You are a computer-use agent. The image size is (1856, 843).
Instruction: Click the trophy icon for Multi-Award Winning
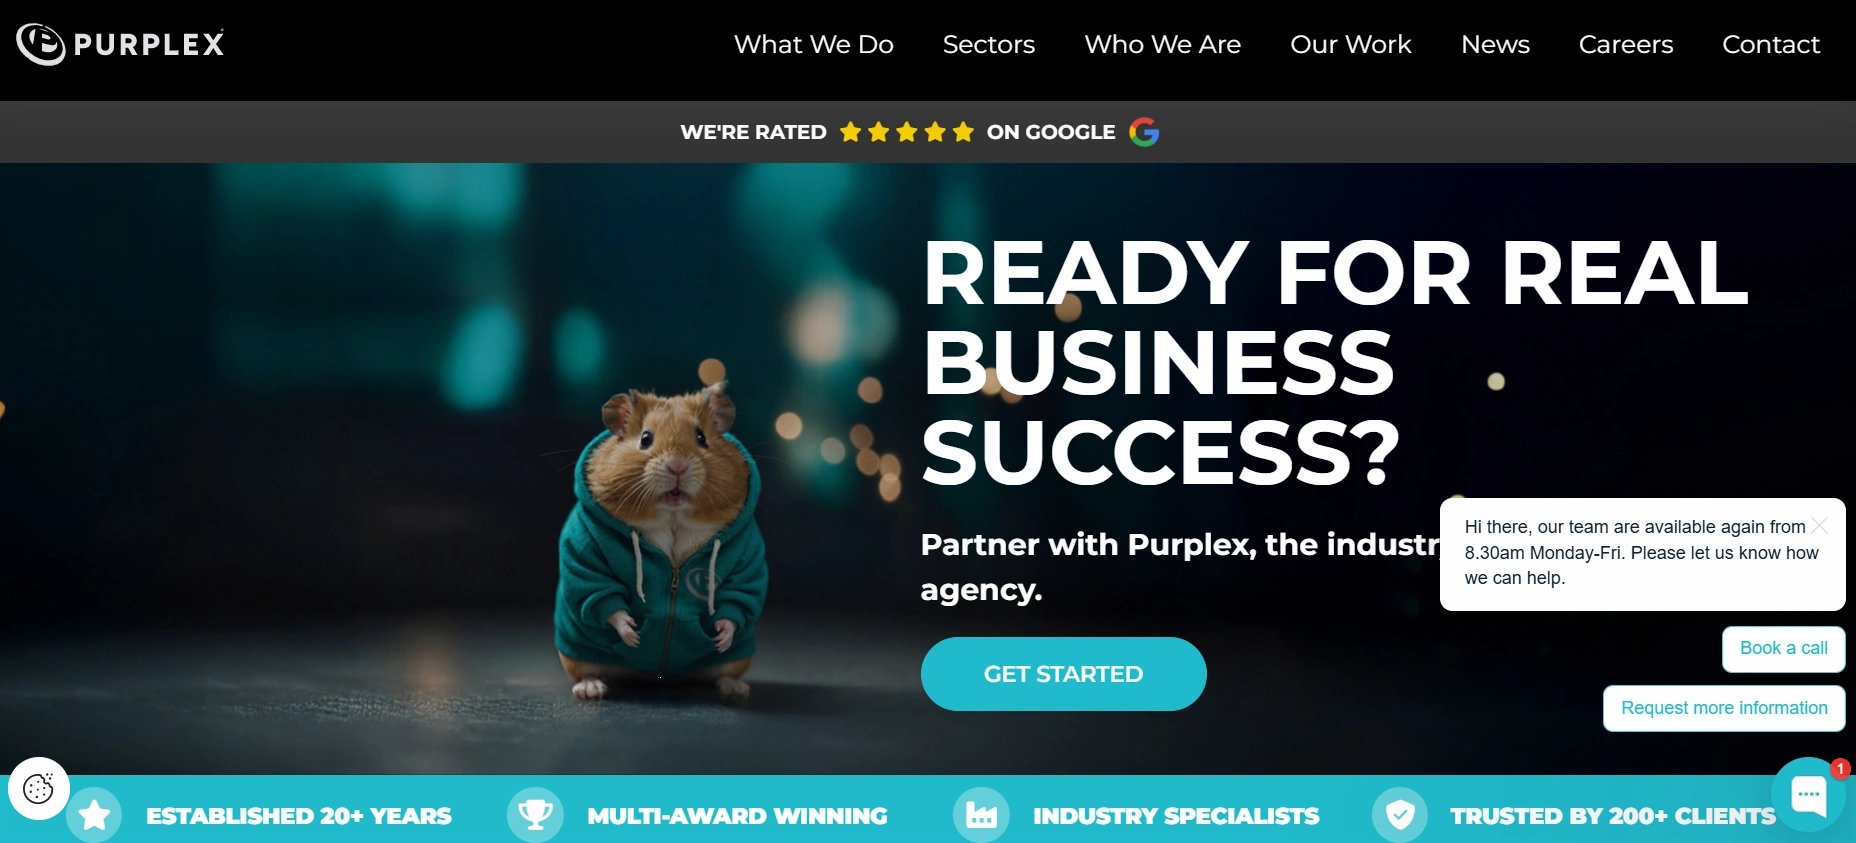(x=535, y=815)
